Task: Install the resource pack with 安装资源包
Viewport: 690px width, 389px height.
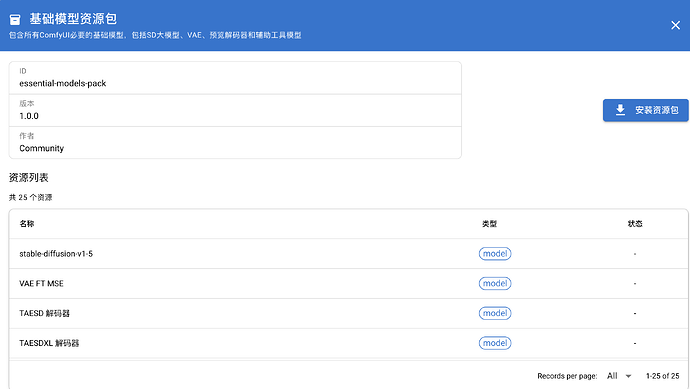Action: pyautogui.click(x=646, y=110)
